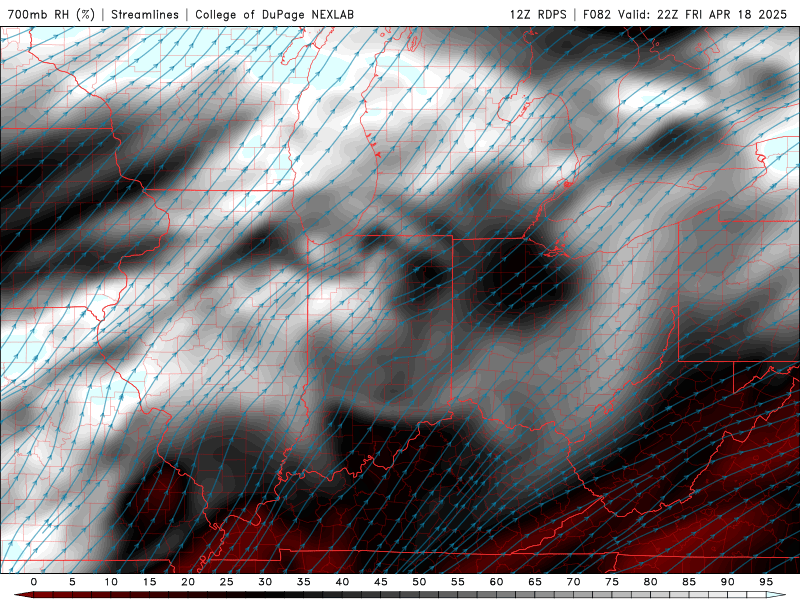The width and height of the screenshot is (800, 600).
Task: Click the 'F082' forecast hour label
Action: pyautogui.click(x=597, y=14)
